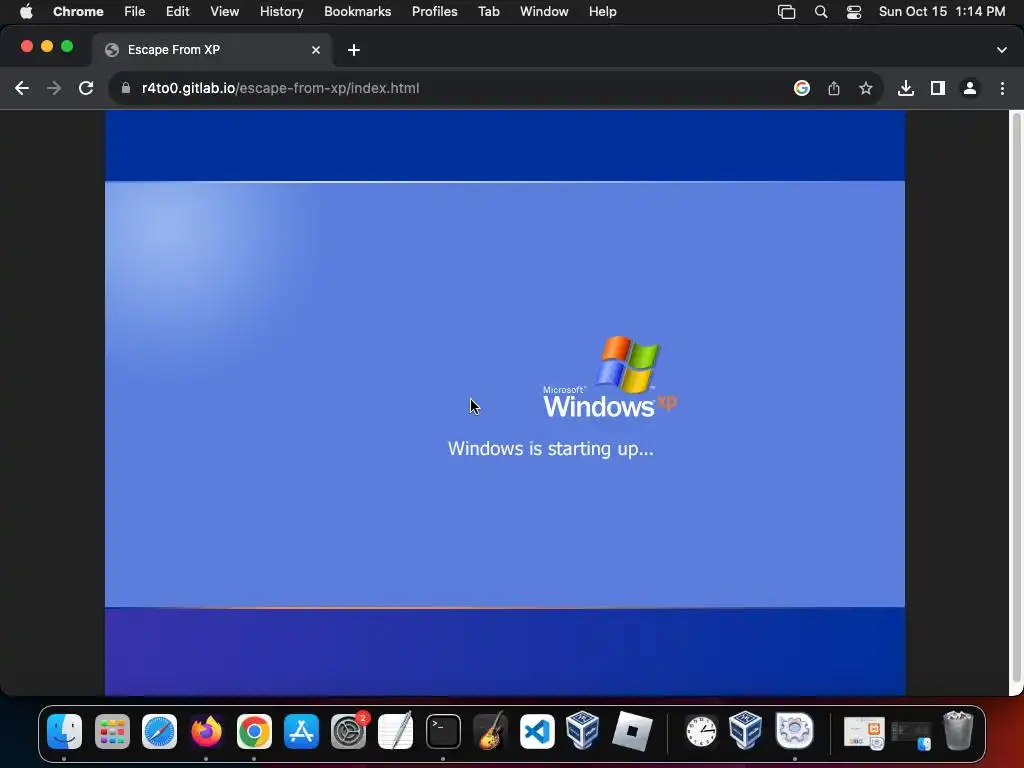Go back to the previous page

(x=22, y=88)
